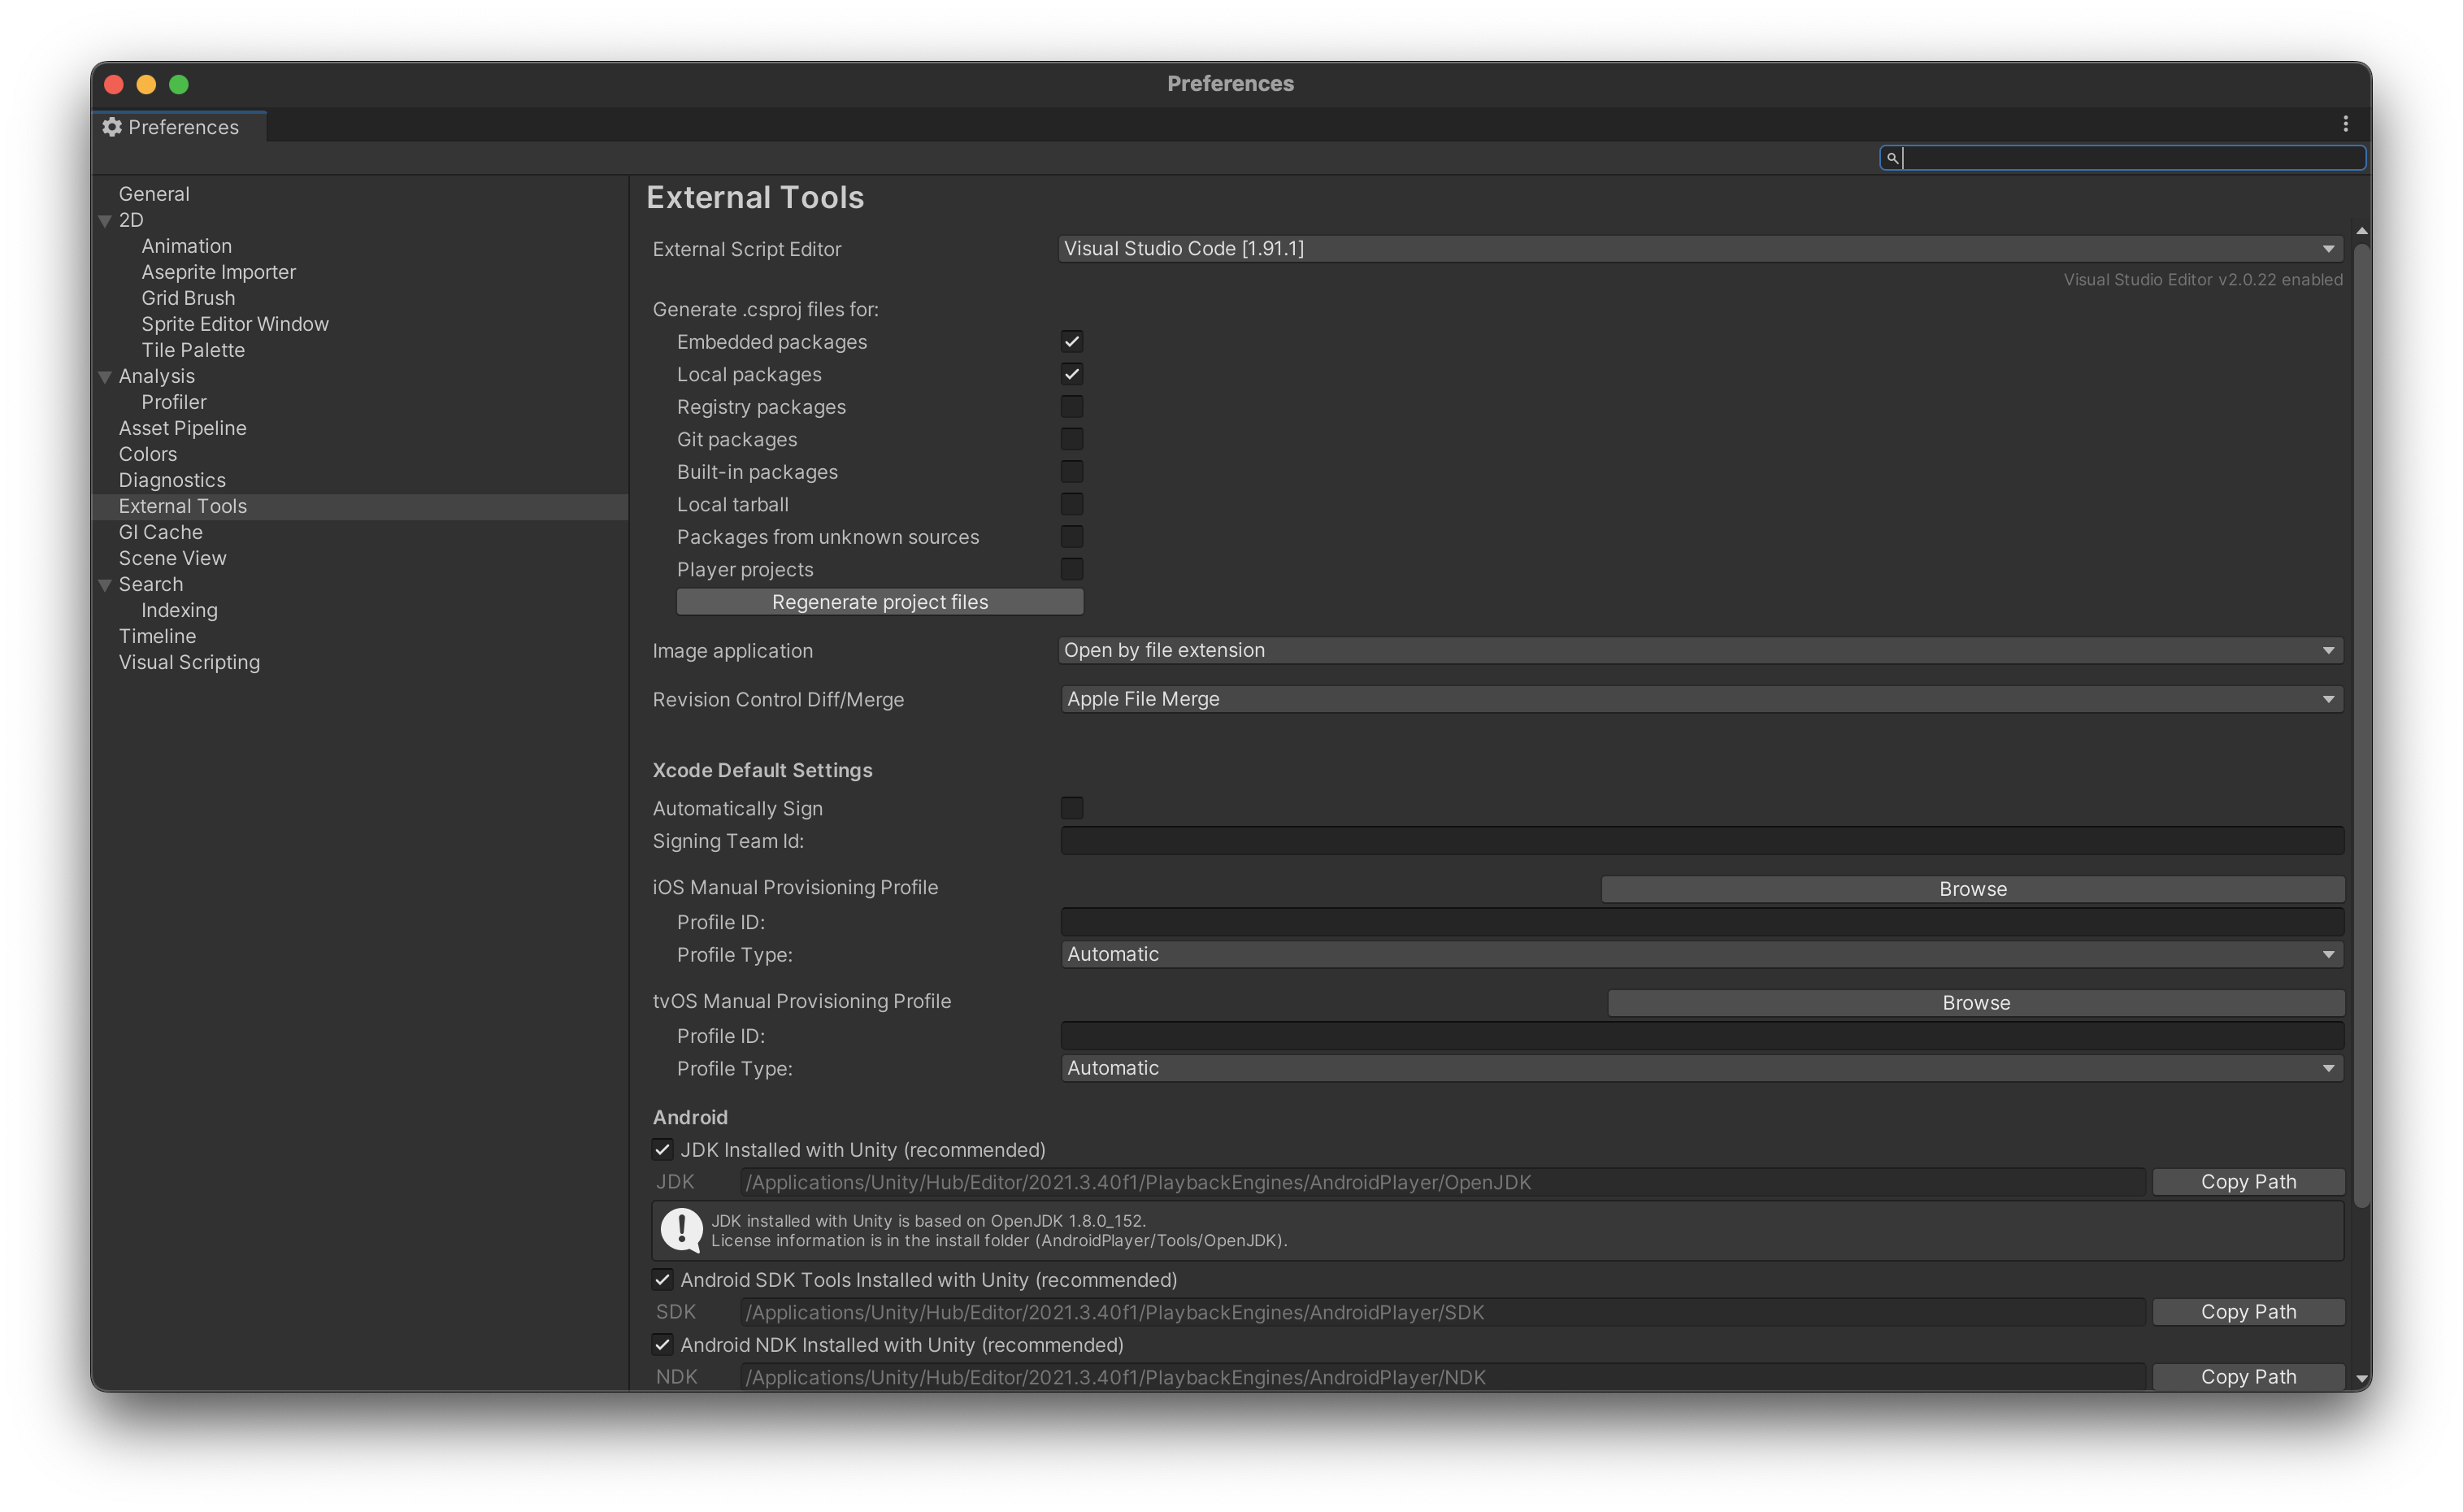Collapse the Search tree arrow
Viewport: 2463px width, 1512px height.
tap(105, 585)
